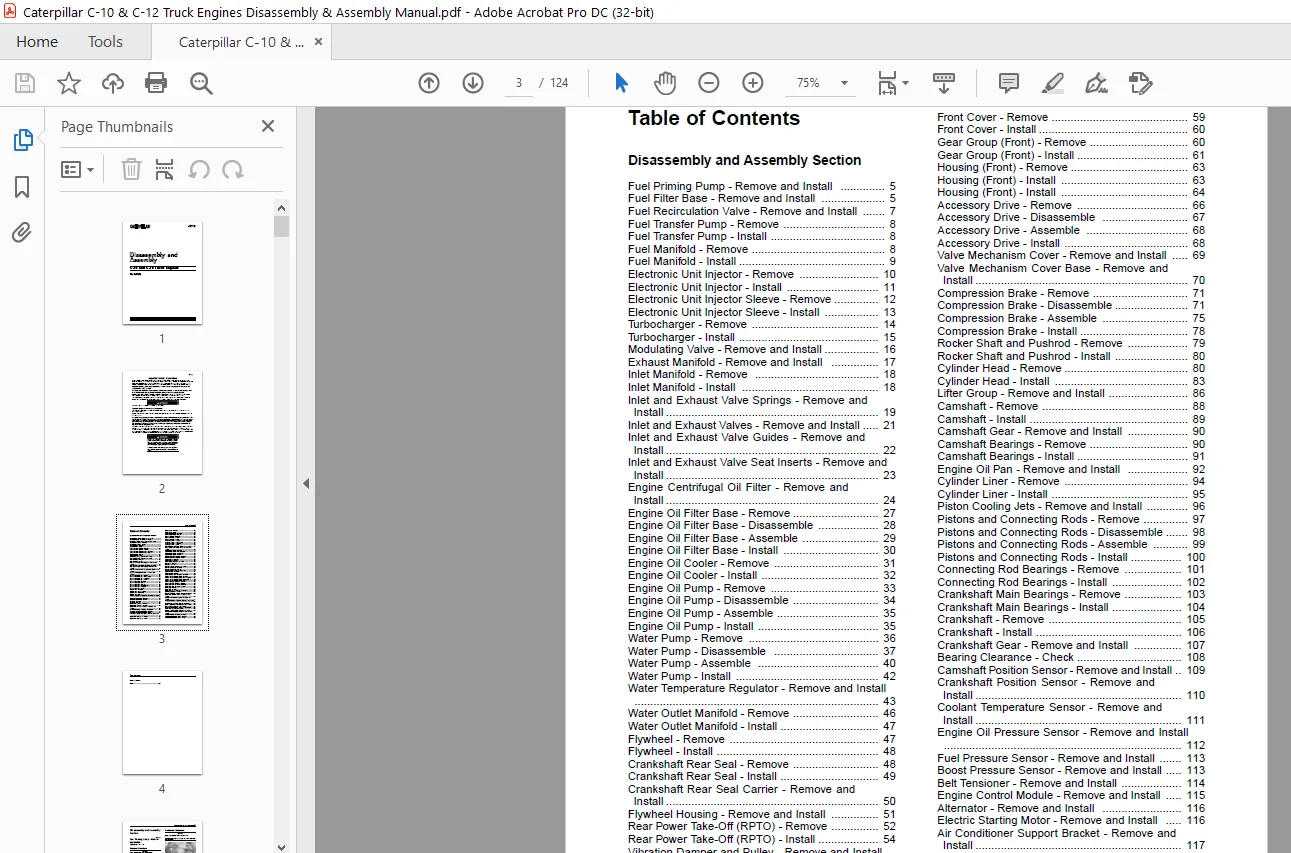1291x853 pixels.
Task: Click the 'Table of Contents' heading
Action: click(714, 118)
